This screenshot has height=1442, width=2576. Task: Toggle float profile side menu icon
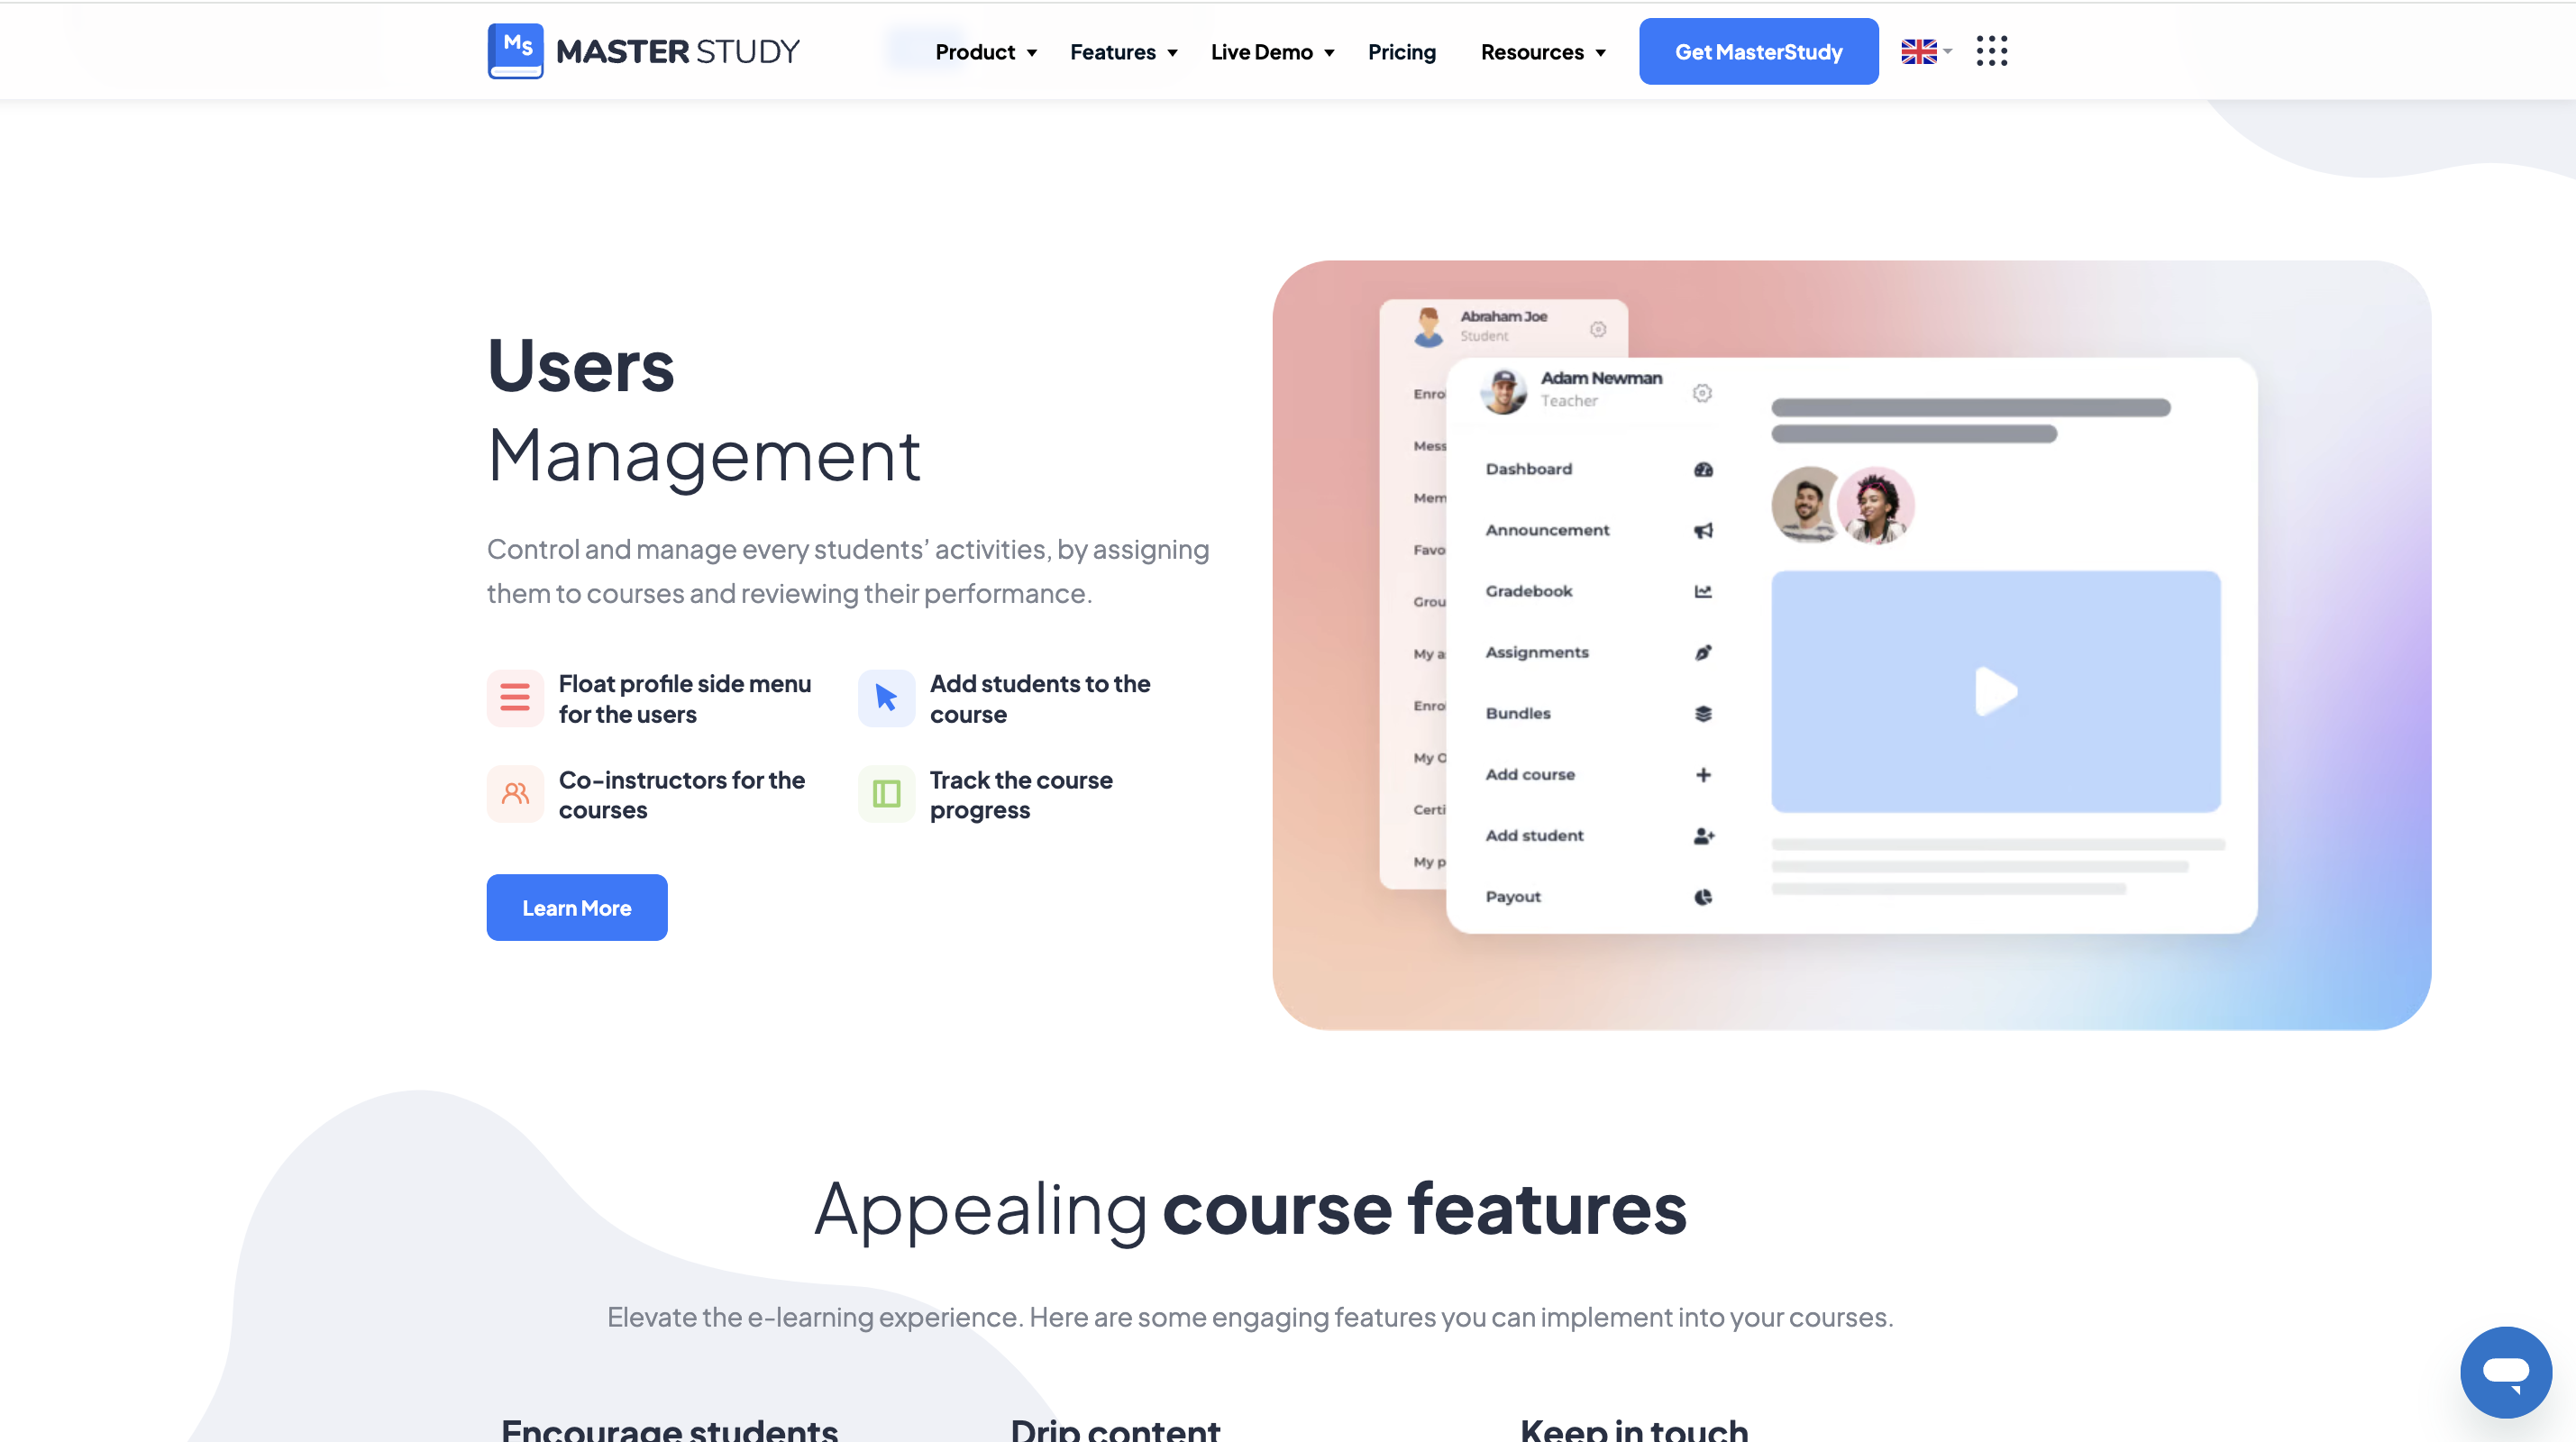(x=513, y=697)
